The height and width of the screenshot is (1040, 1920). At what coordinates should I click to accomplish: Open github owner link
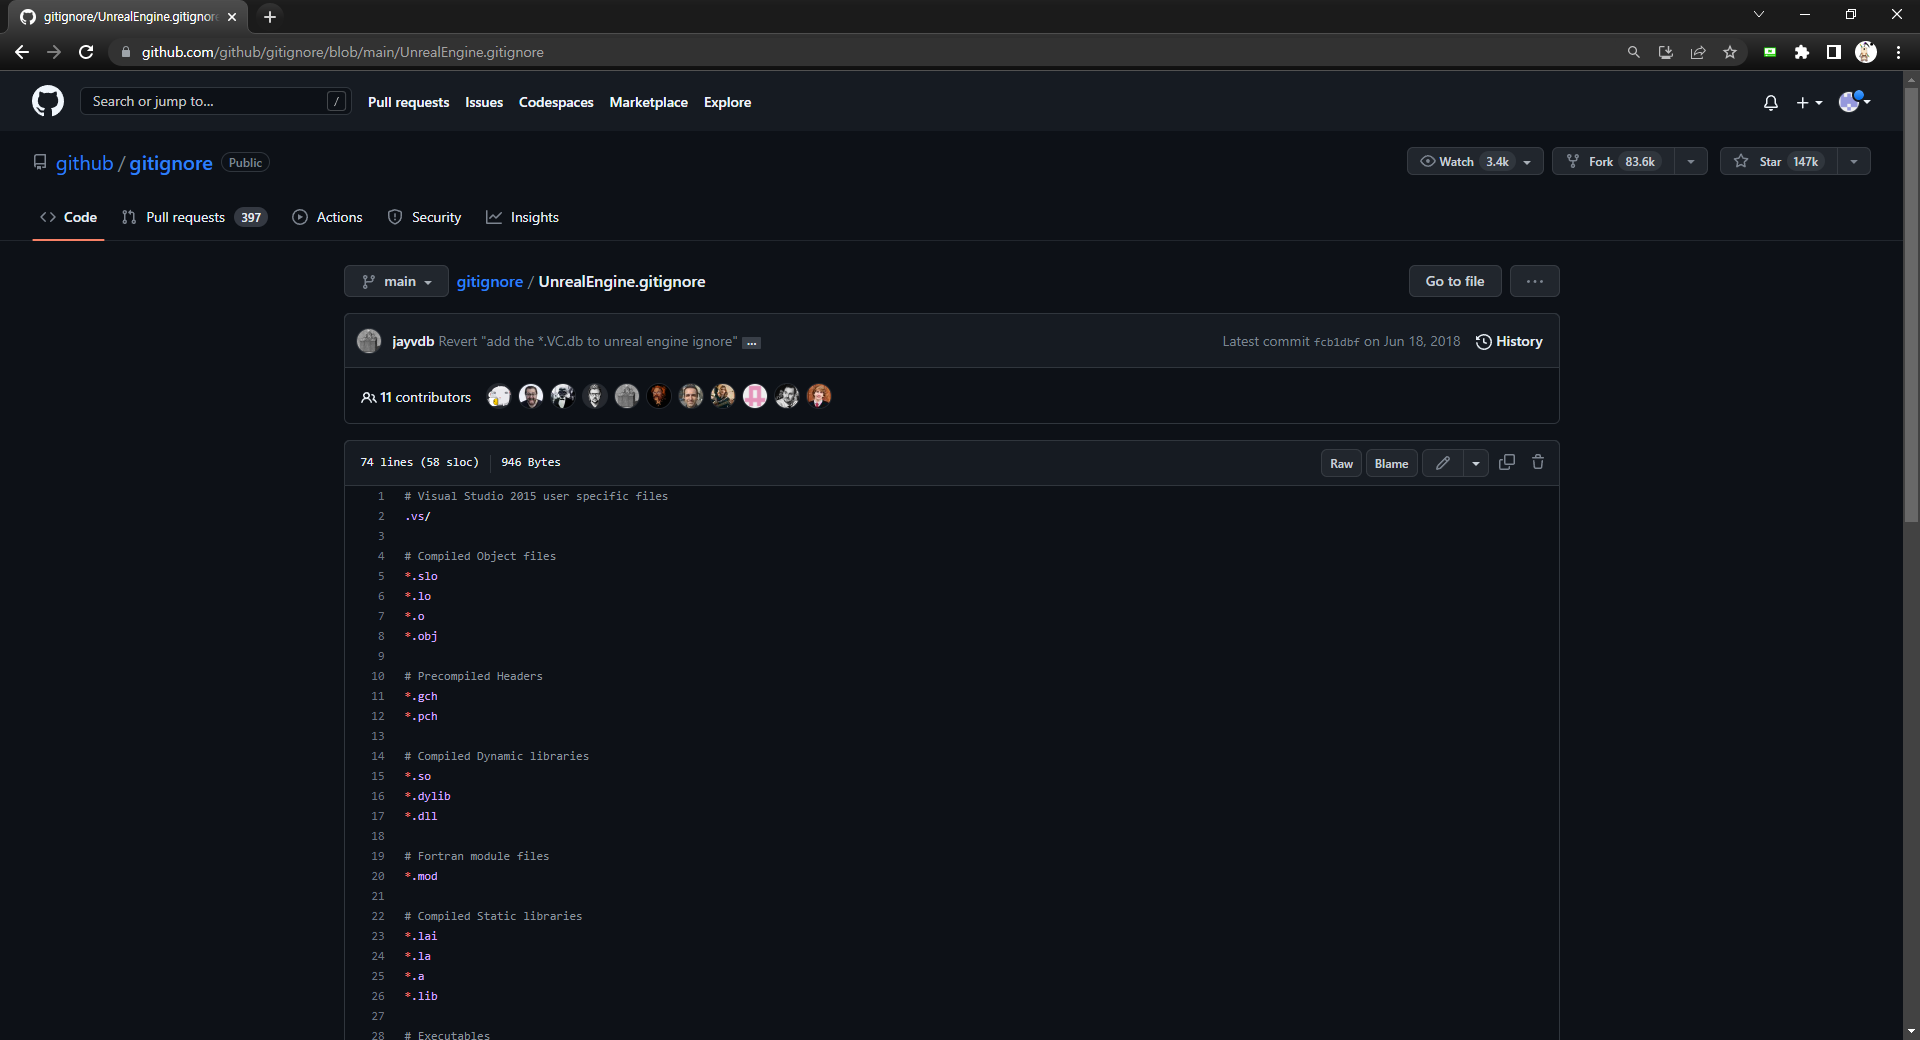click(85, 163)
